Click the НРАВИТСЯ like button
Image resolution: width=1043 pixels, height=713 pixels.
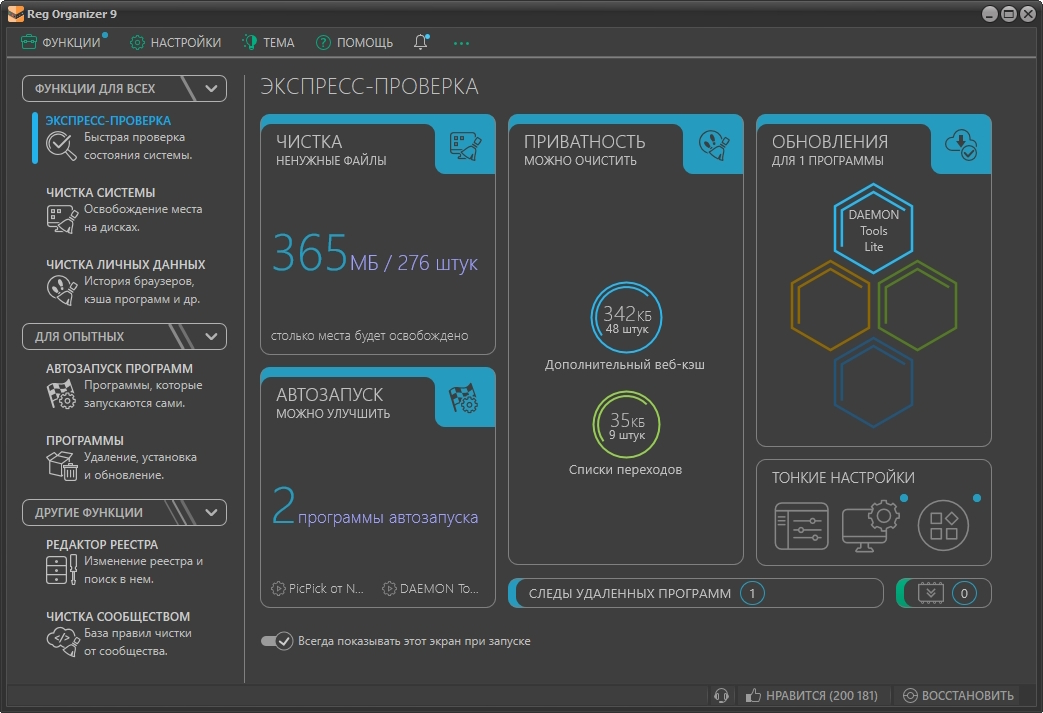(810, 696)
